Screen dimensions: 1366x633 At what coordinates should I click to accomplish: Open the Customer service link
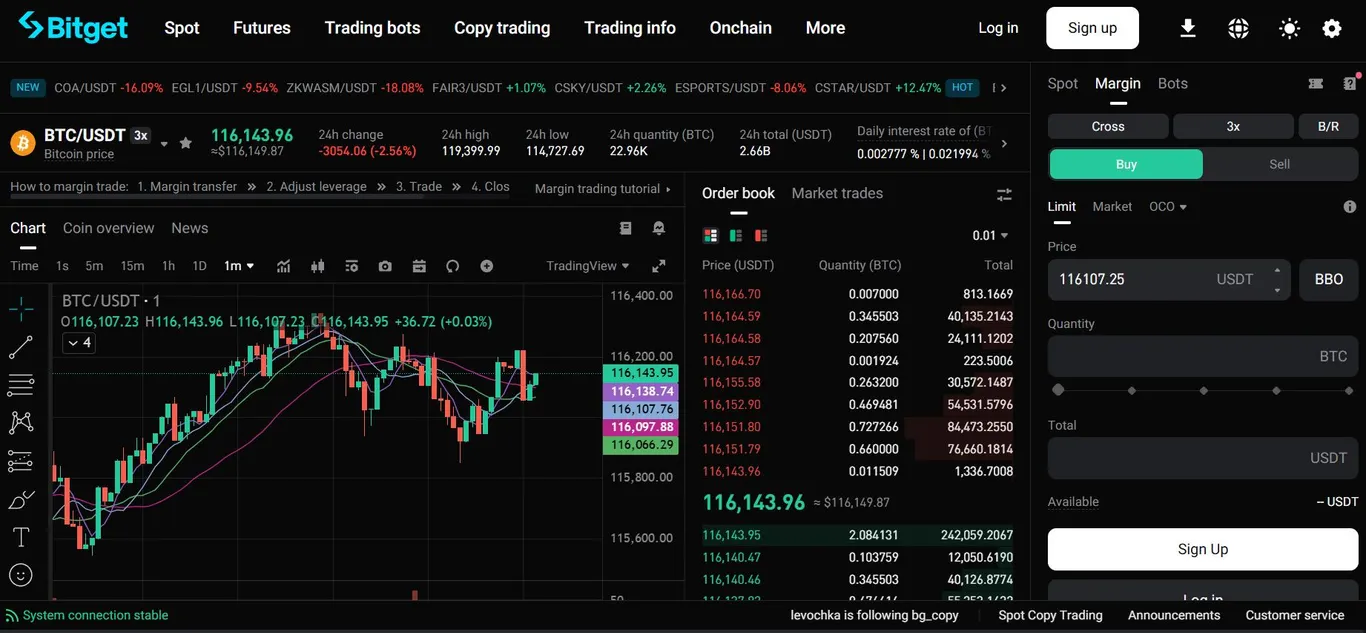pos(1295,615)
